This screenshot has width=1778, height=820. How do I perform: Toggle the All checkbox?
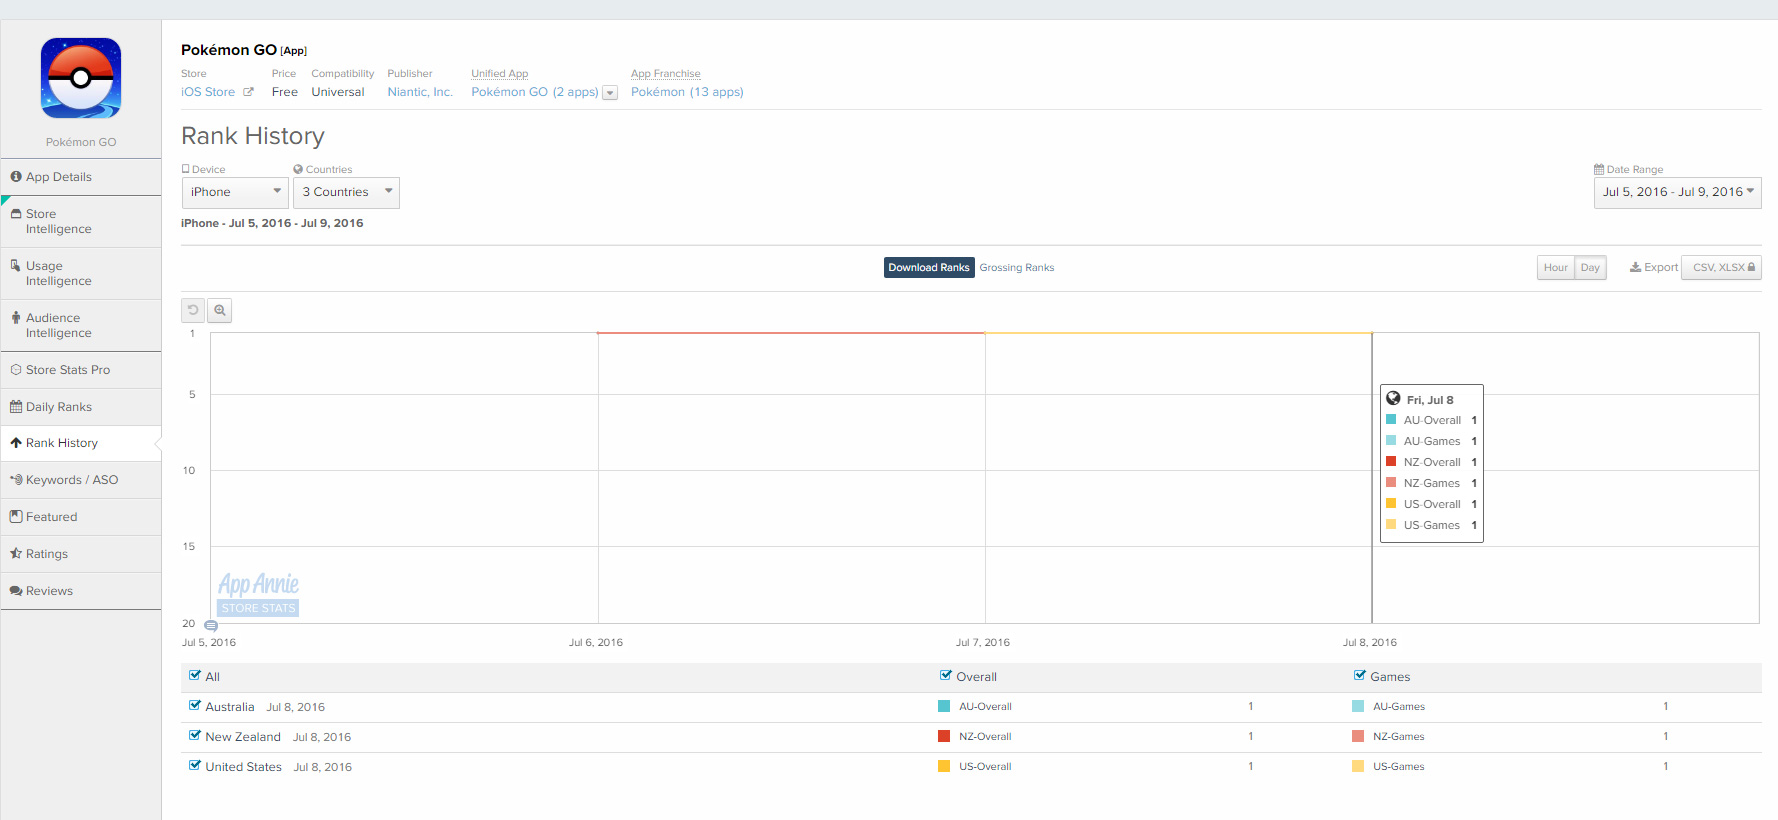[195, 676]
